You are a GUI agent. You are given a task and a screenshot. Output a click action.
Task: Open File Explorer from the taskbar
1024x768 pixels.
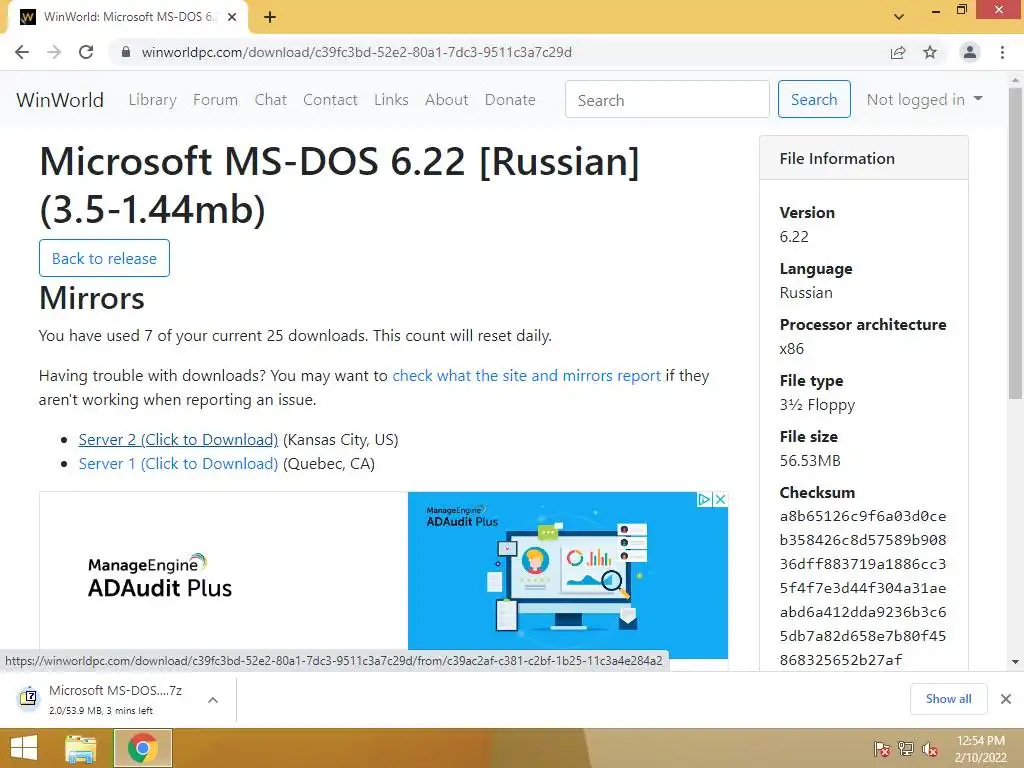point(81,748)
